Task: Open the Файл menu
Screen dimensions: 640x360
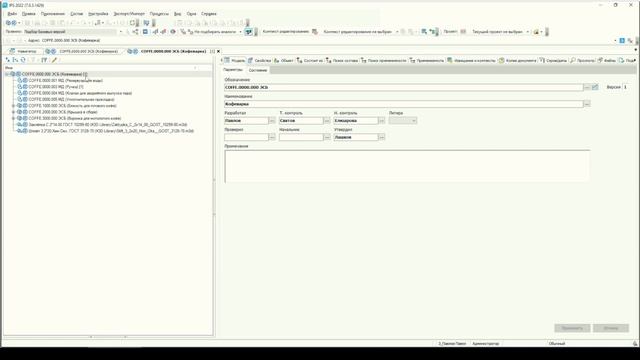Action: (x=12, y=13)
